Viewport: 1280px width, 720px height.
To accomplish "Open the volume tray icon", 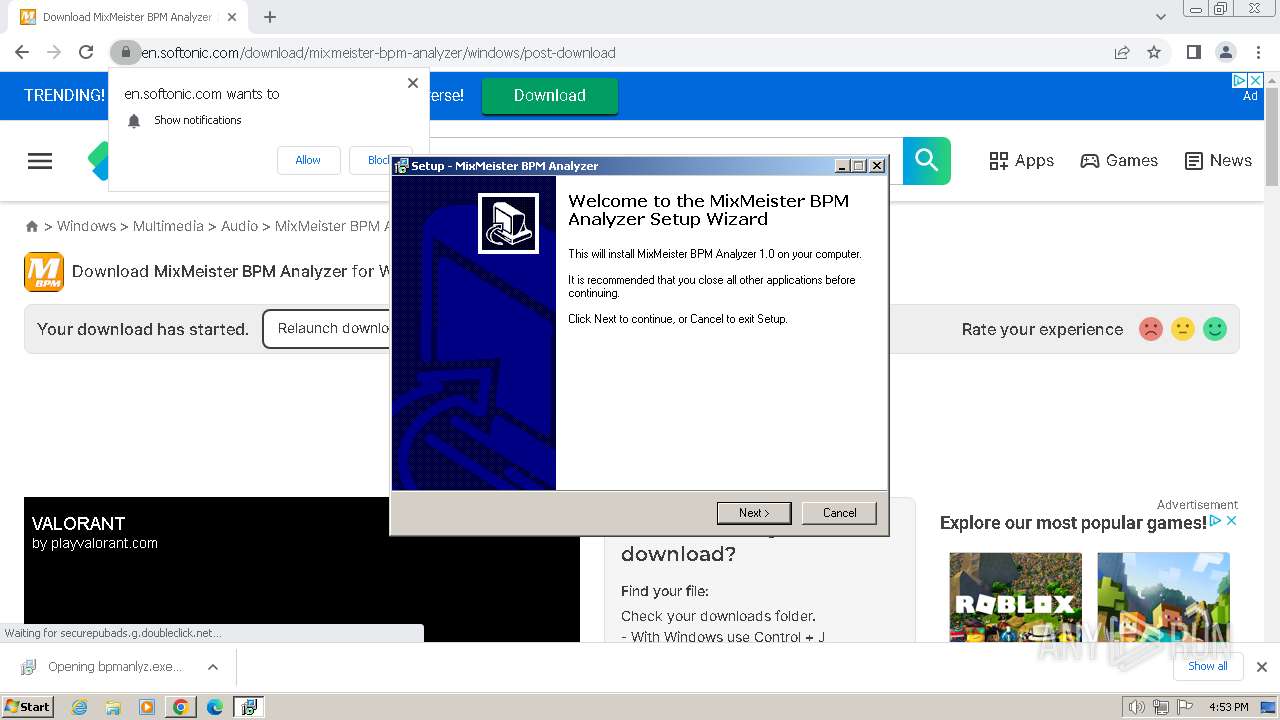I will (x=1136, y=707).
